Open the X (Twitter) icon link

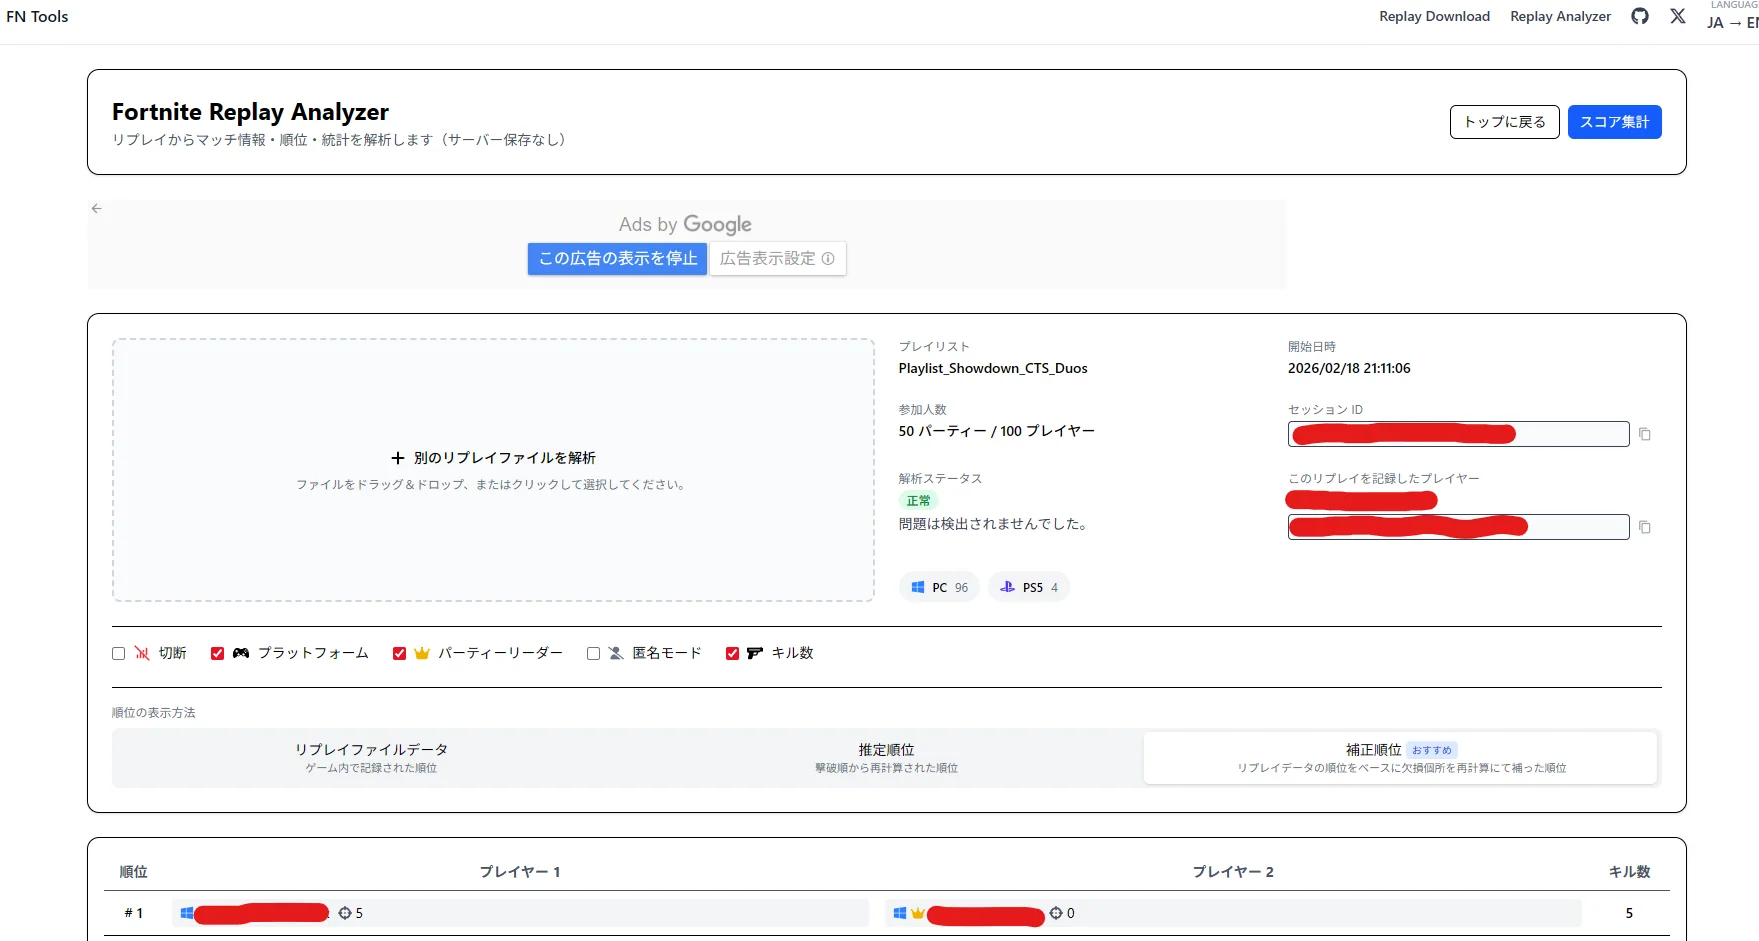(x=1678, y=16)
